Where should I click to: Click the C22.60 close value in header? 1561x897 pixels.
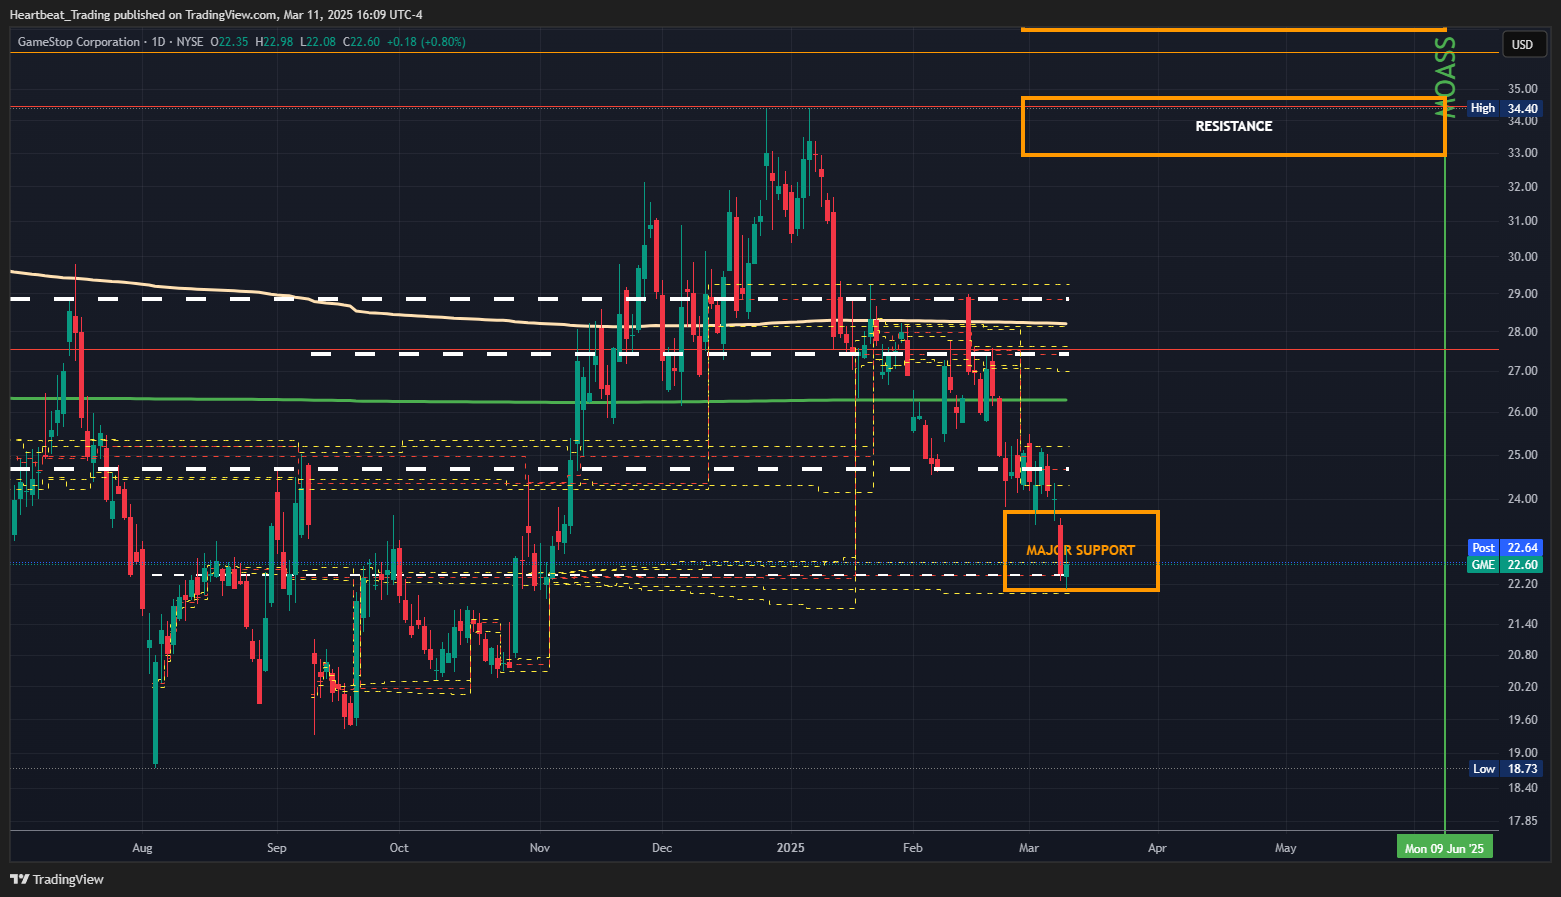tap(361, 42)
